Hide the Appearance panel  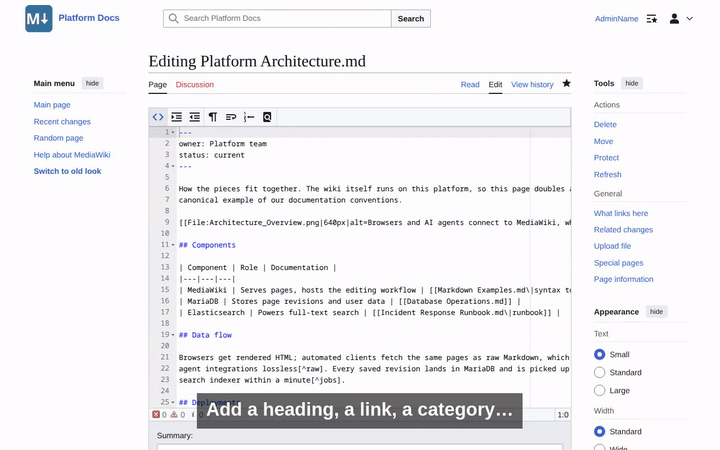point(656,312)
